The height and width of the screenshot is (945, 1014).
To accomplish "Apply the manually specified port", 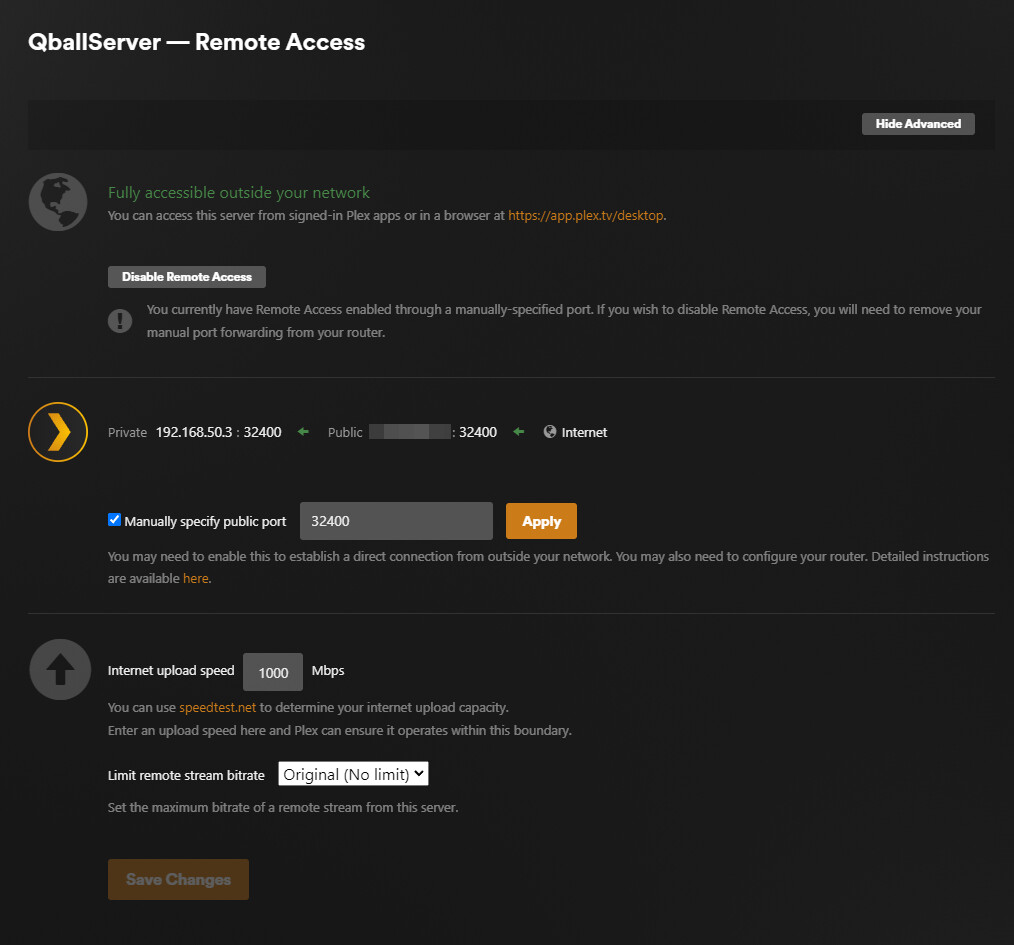I will (540, 520).
